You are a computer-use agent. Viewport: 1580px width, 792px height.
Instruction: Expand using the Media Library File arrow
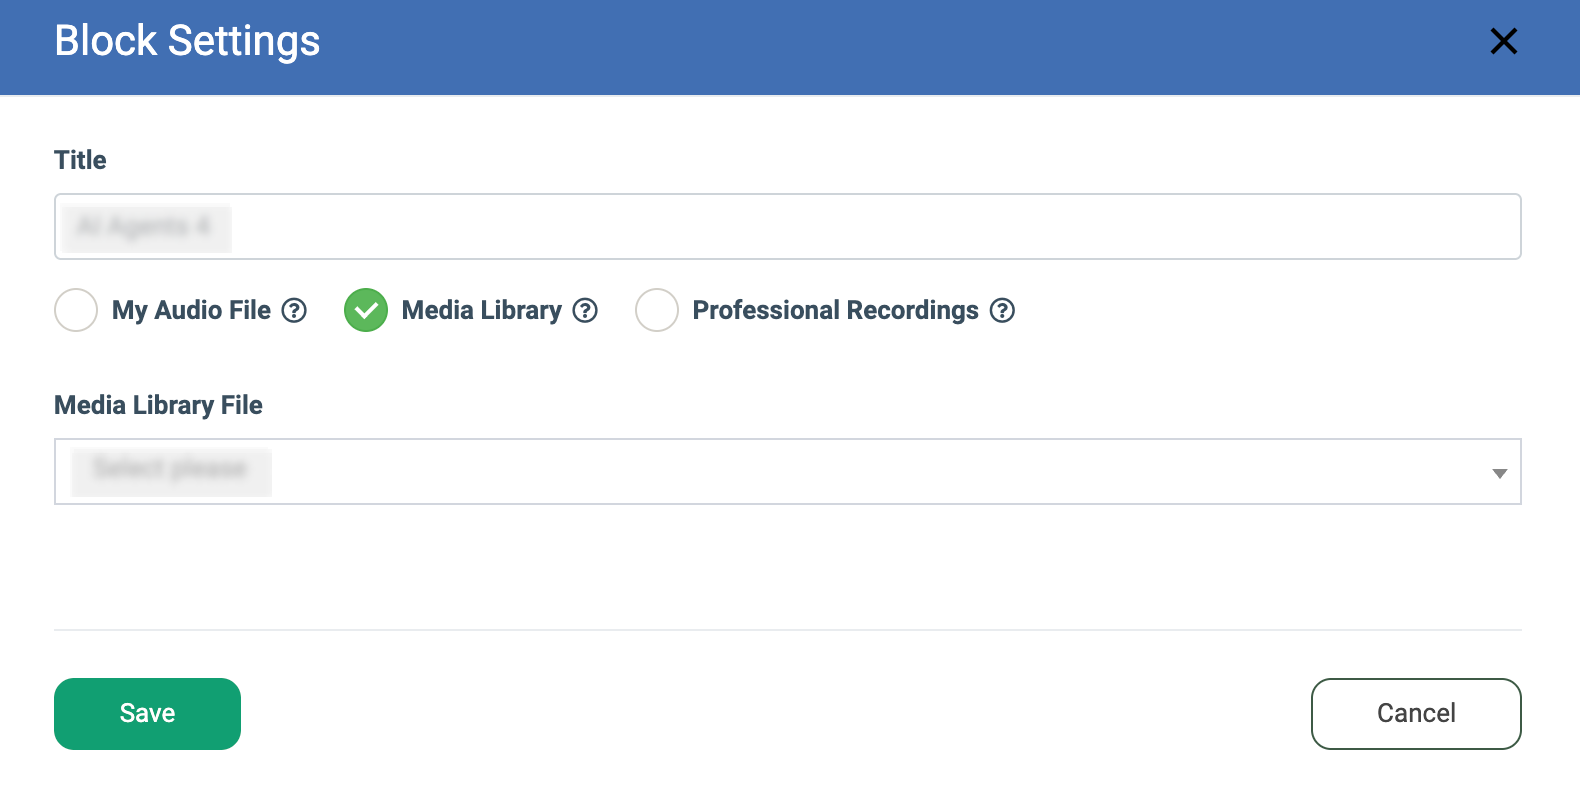click(1499, 473)
